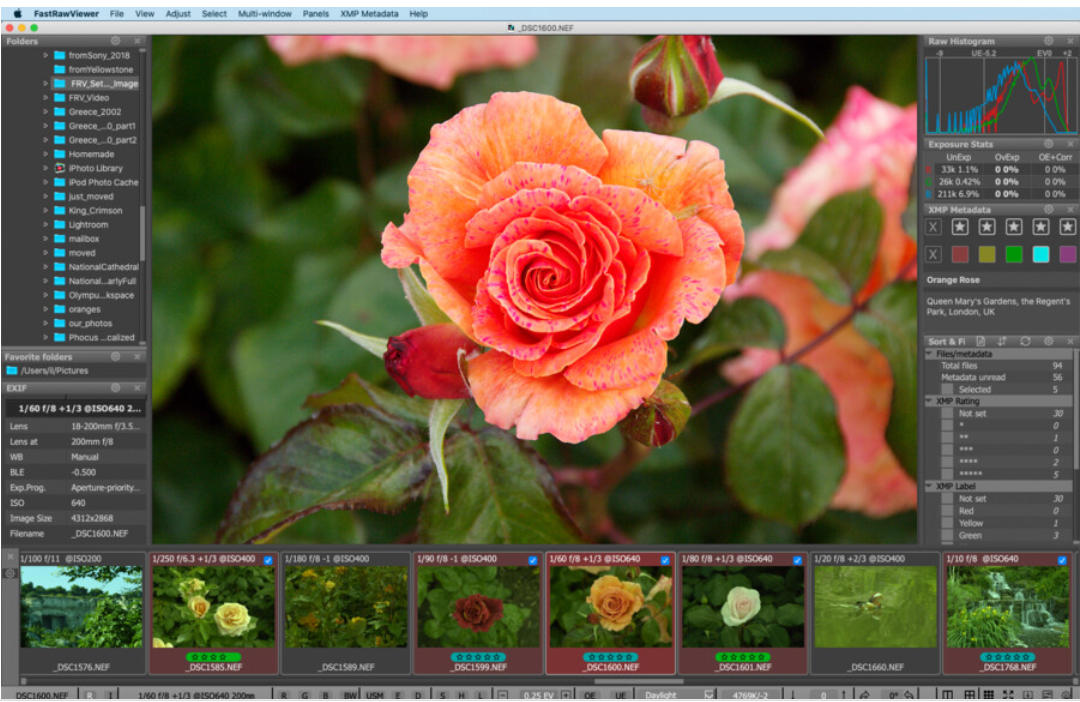Viewport: 1080px width, 702px height.
Task: Open the Multi-window menu
Action: [264, 14]
